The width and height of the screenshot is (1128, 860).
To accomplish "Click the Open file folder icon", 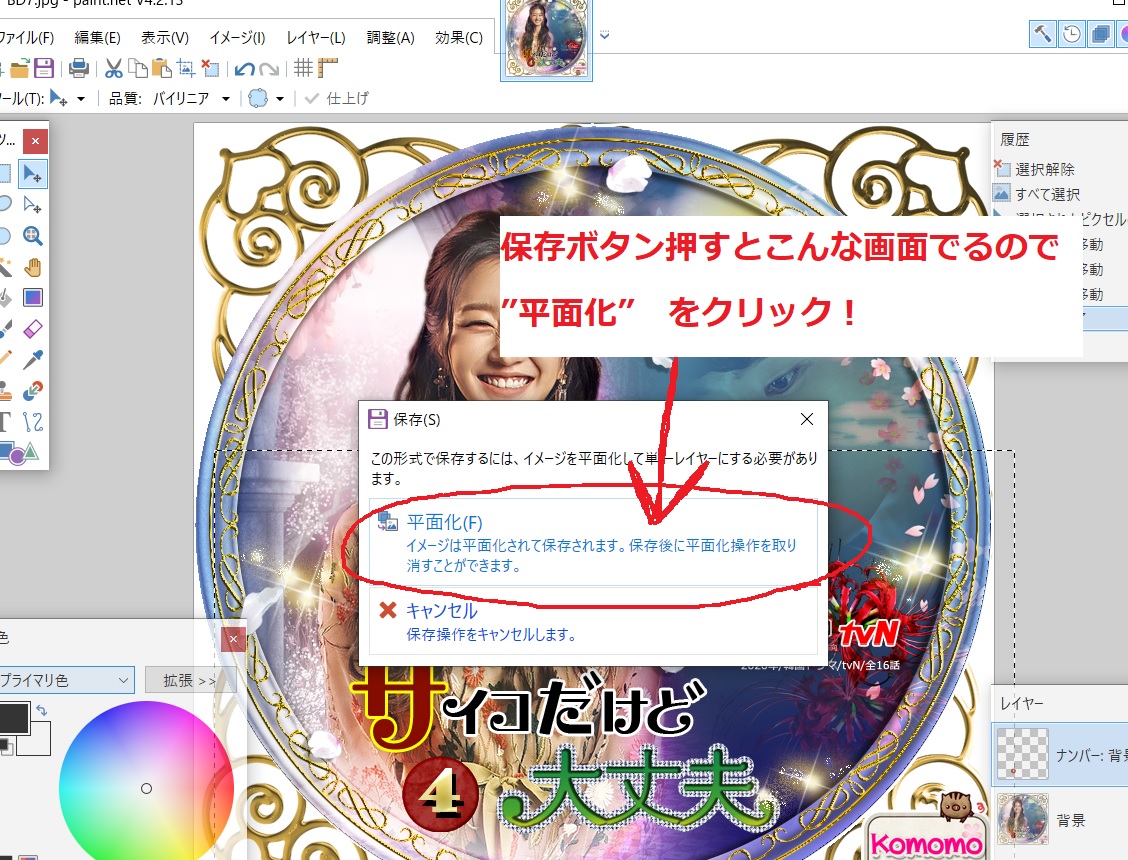I will pyautogui.click(x=19, y=68).
